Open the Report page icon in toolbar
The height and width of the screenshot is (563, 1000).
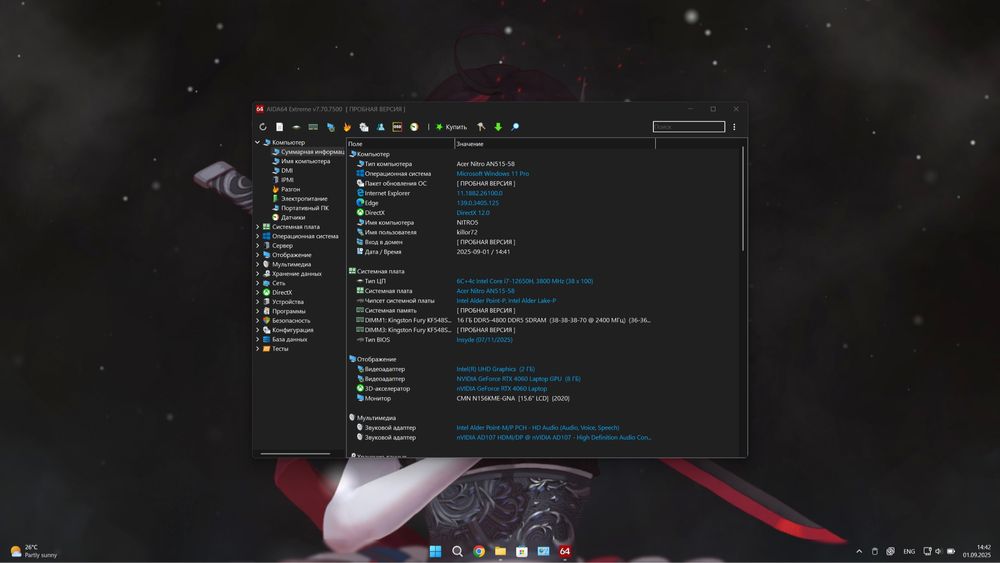tap(279, 127)
